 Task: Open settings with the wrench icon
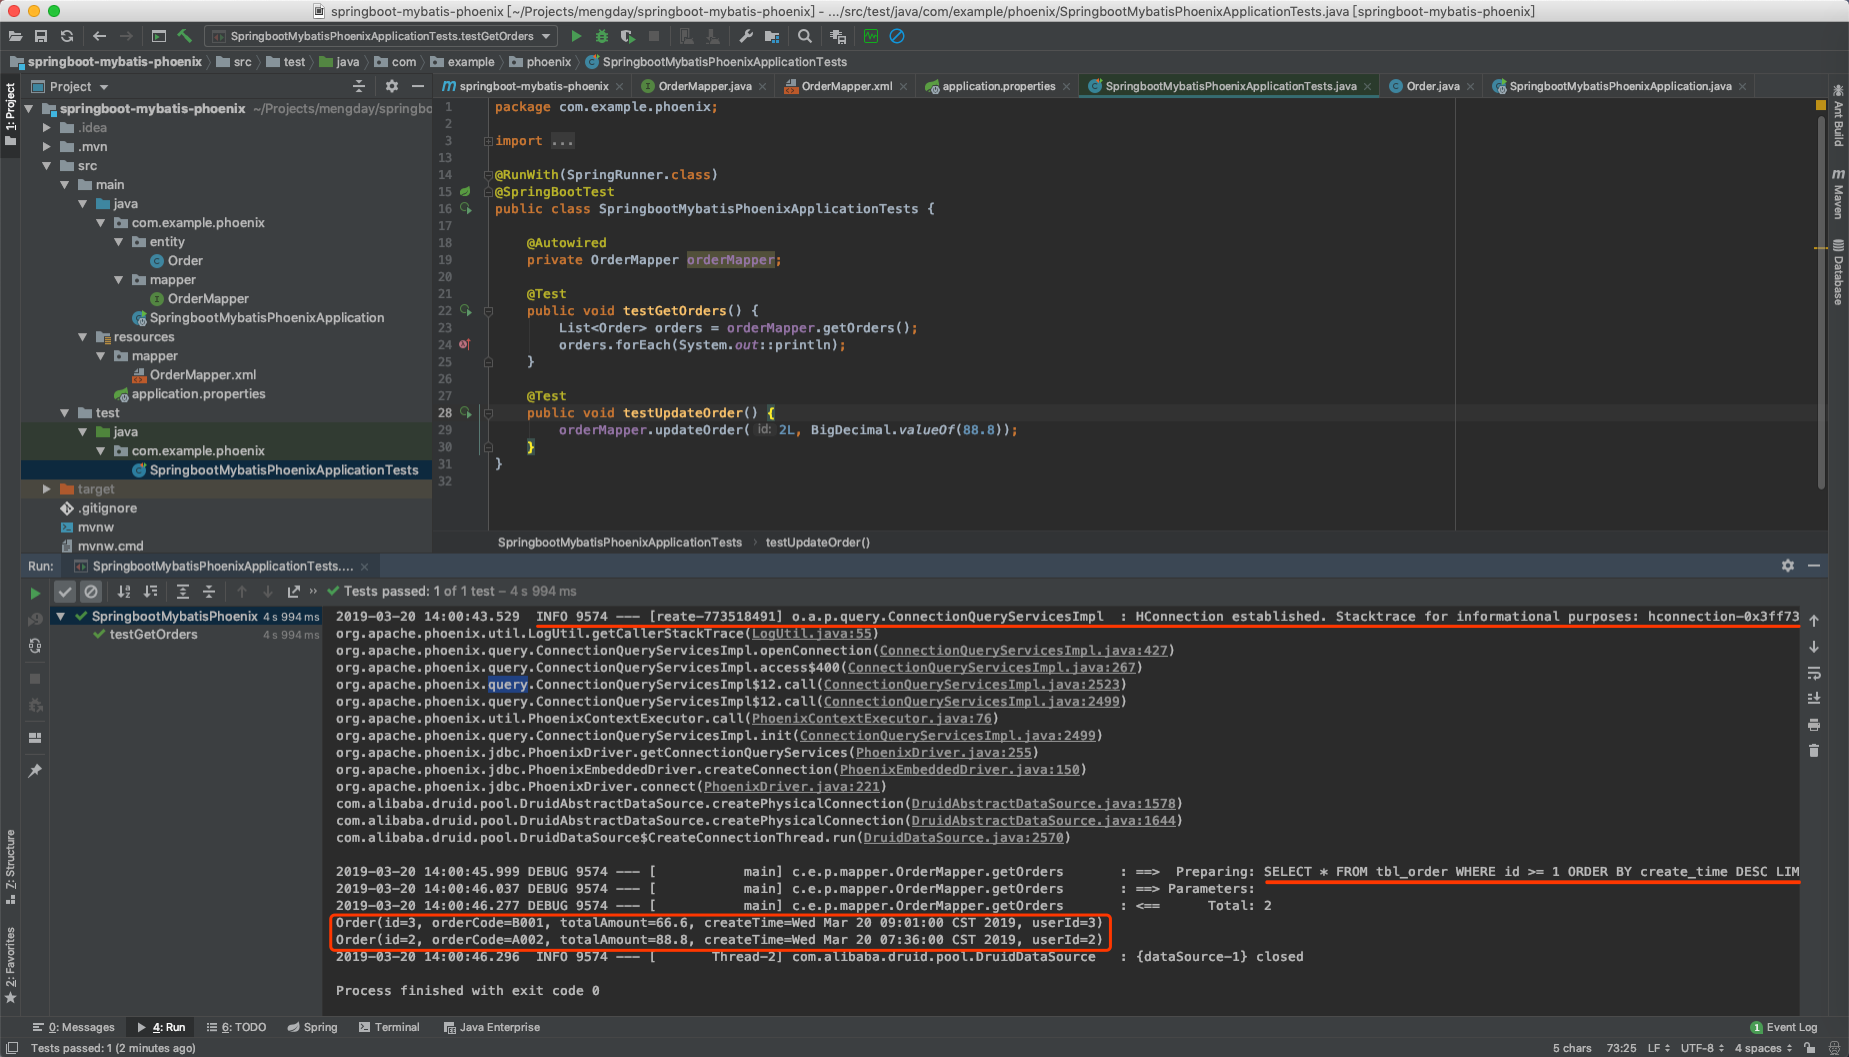pyautogui.click(x=746, y=36)
